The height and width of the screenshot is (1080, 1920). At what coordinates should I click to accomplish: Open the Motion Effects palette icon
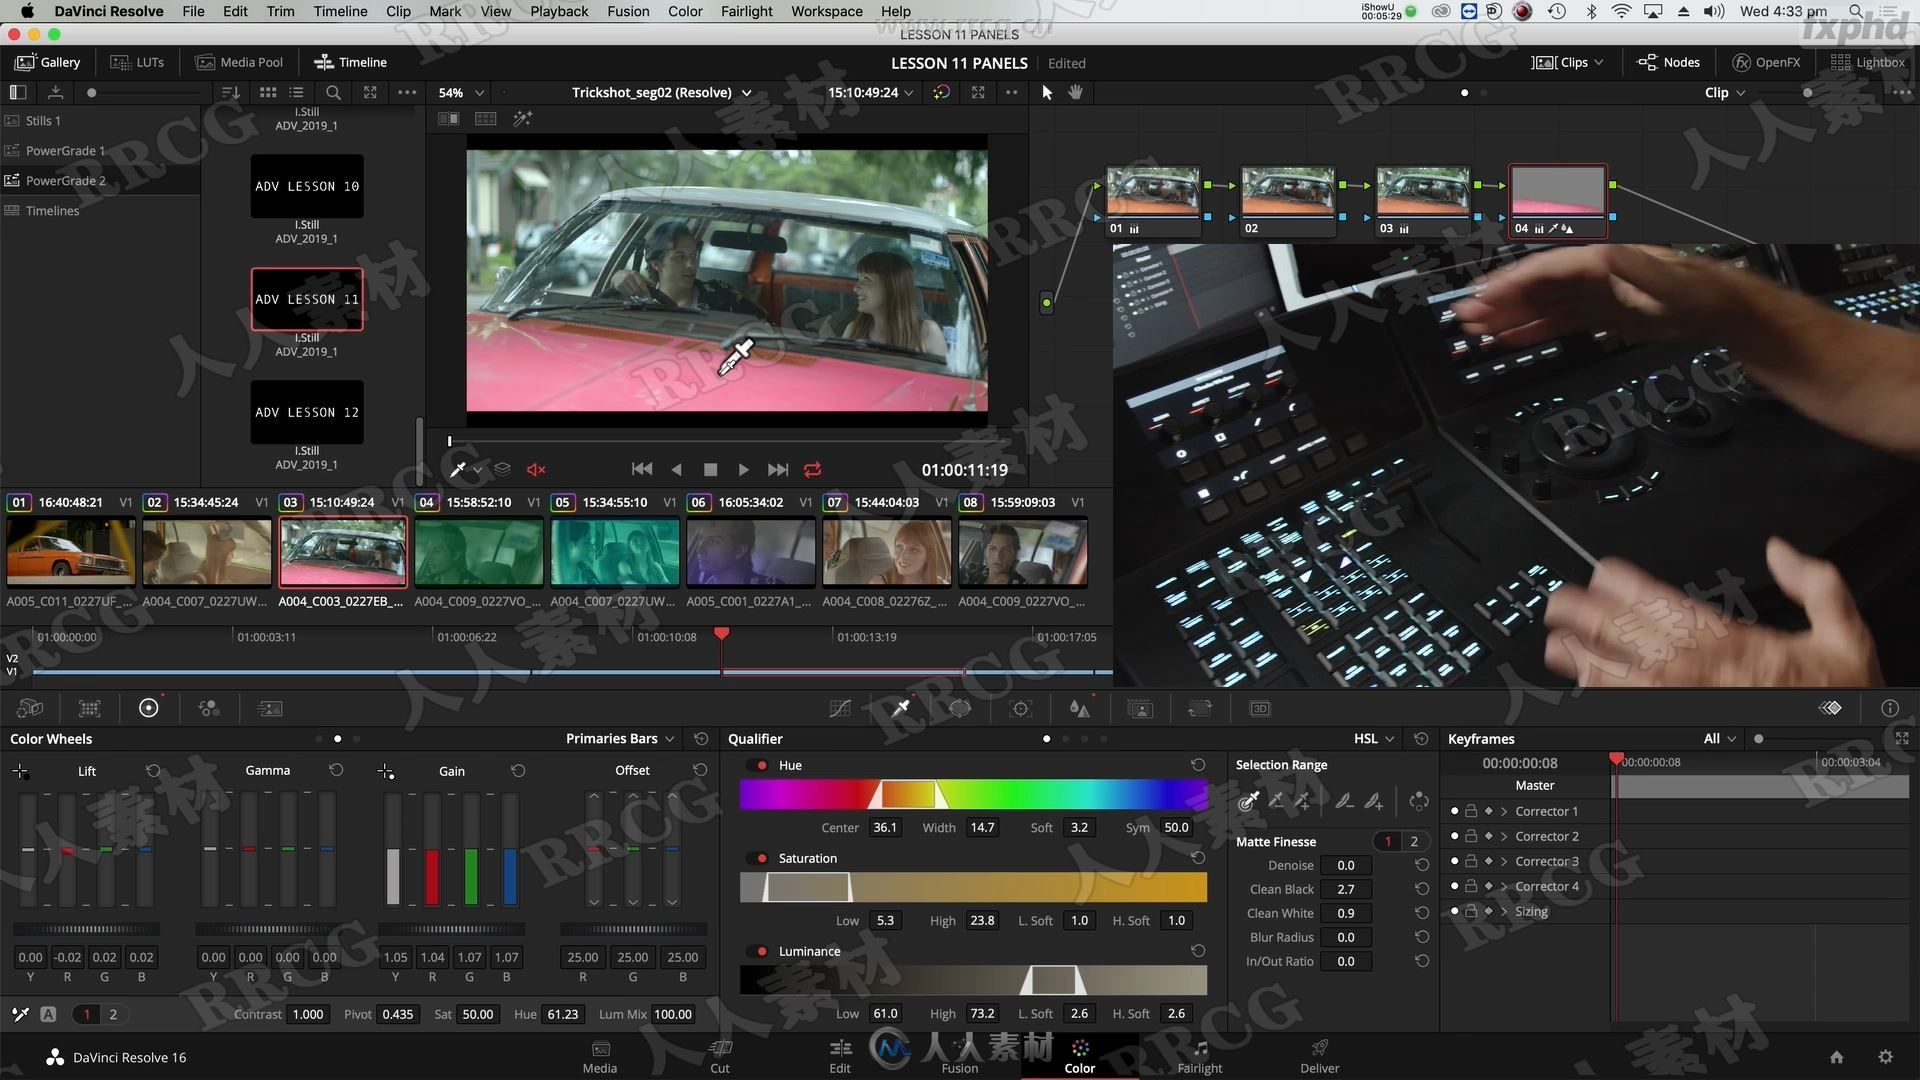(x=270, y=708)
